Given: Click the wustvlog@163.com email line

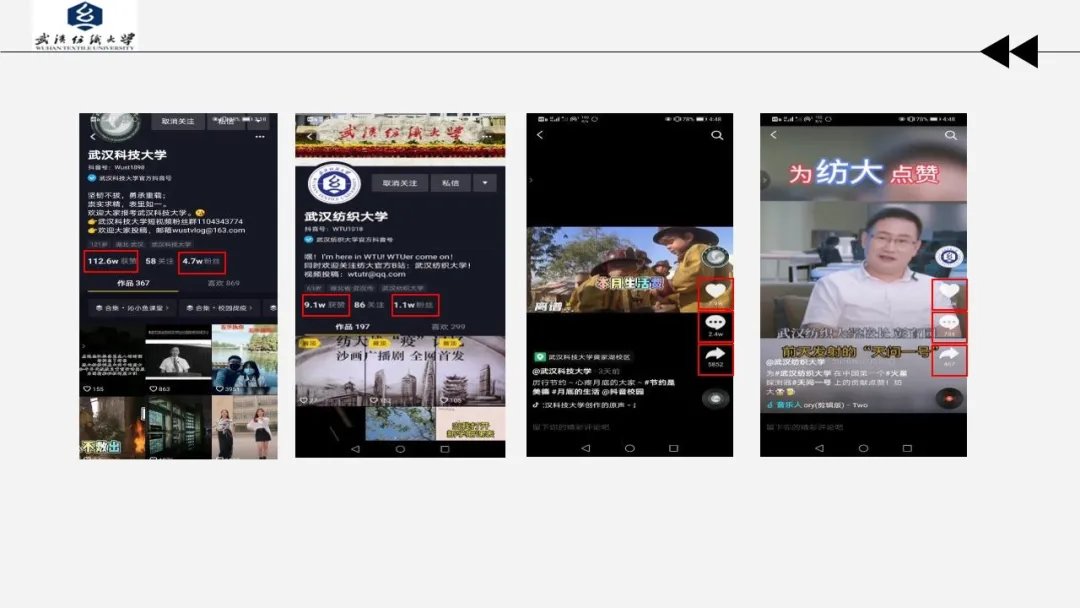Looking at the screenshot, I should pyautogui.click(x=167, y=231).
